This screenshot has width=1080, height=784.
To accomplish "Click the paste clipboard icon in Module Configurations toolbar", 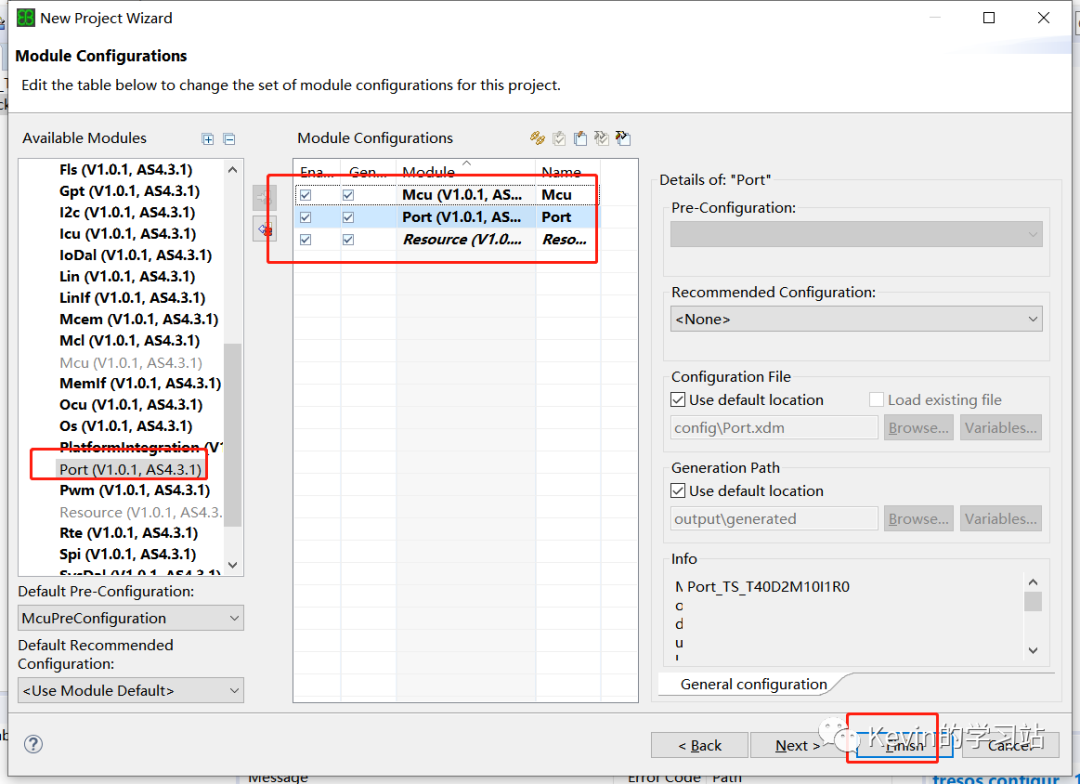I will point(580,138).
